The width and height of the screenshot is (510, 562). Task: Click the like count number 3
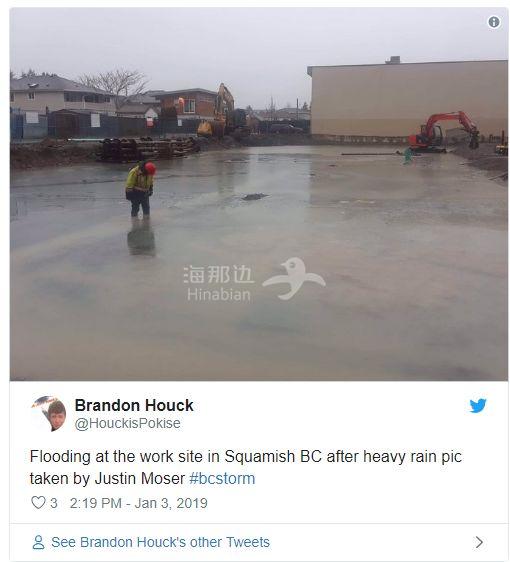(x=53, y=503)
